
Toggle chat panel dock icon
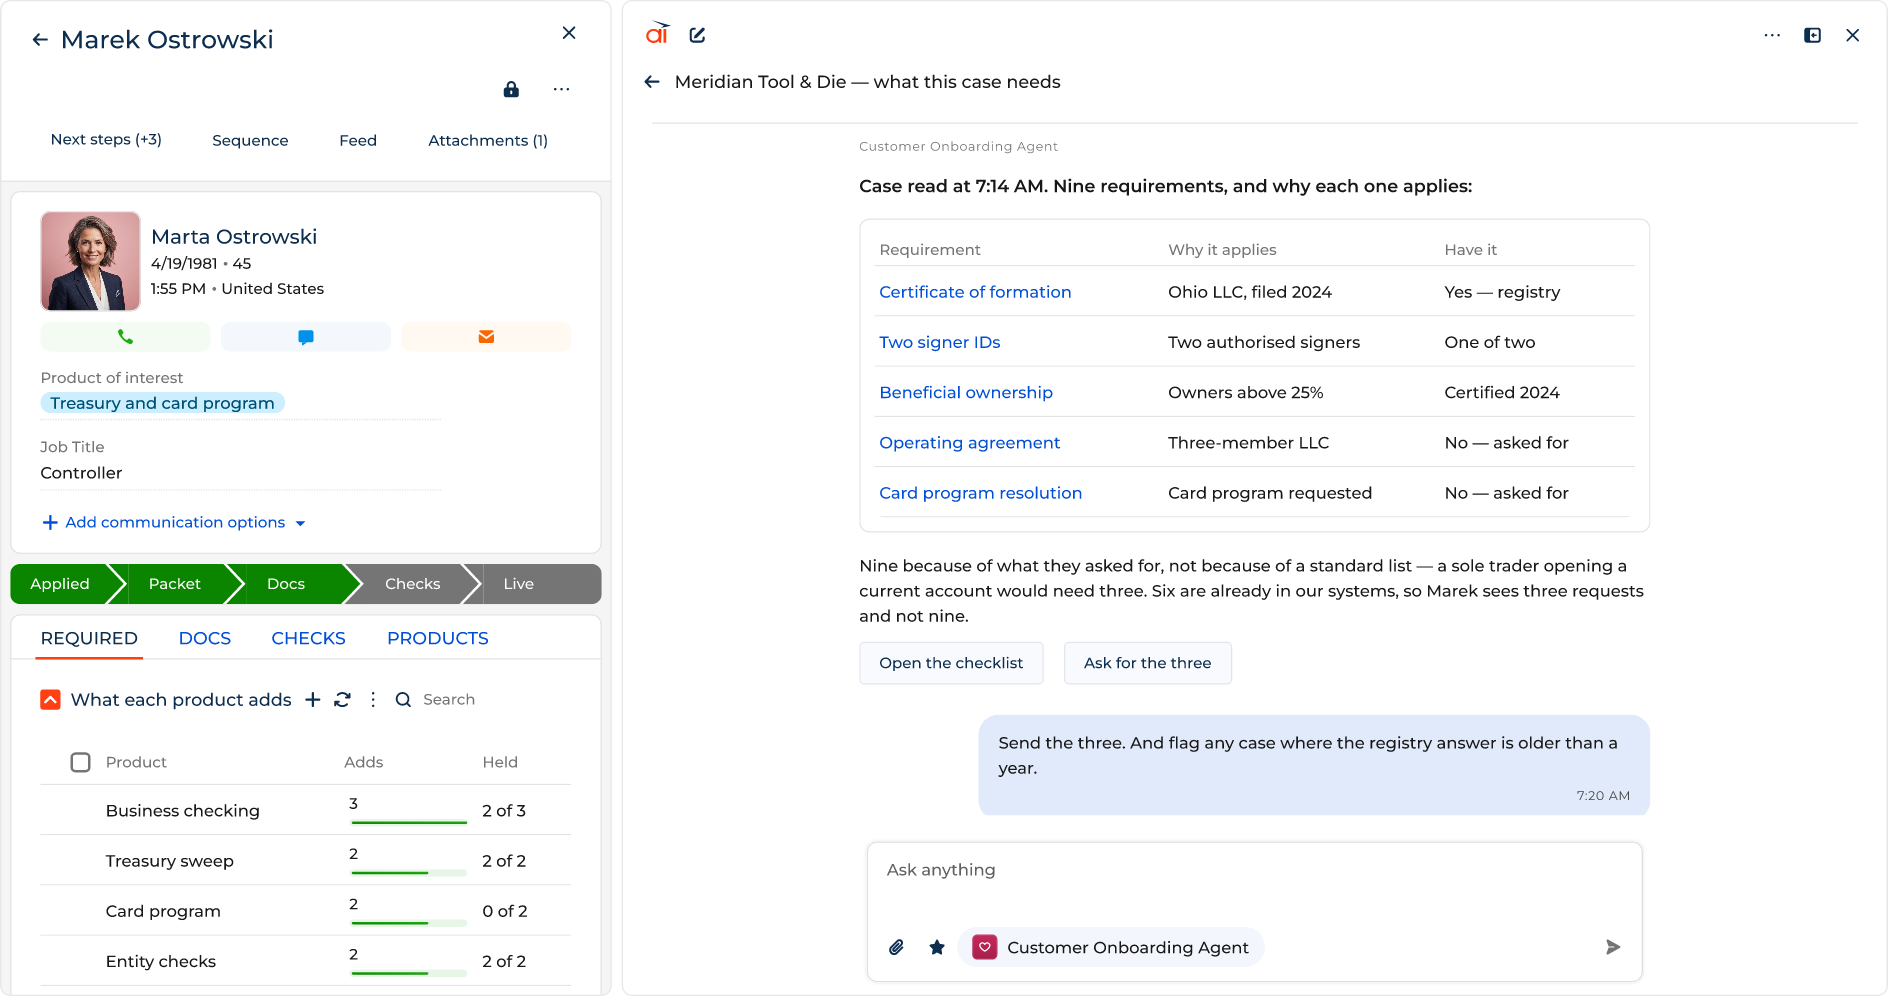(1812, 35)
